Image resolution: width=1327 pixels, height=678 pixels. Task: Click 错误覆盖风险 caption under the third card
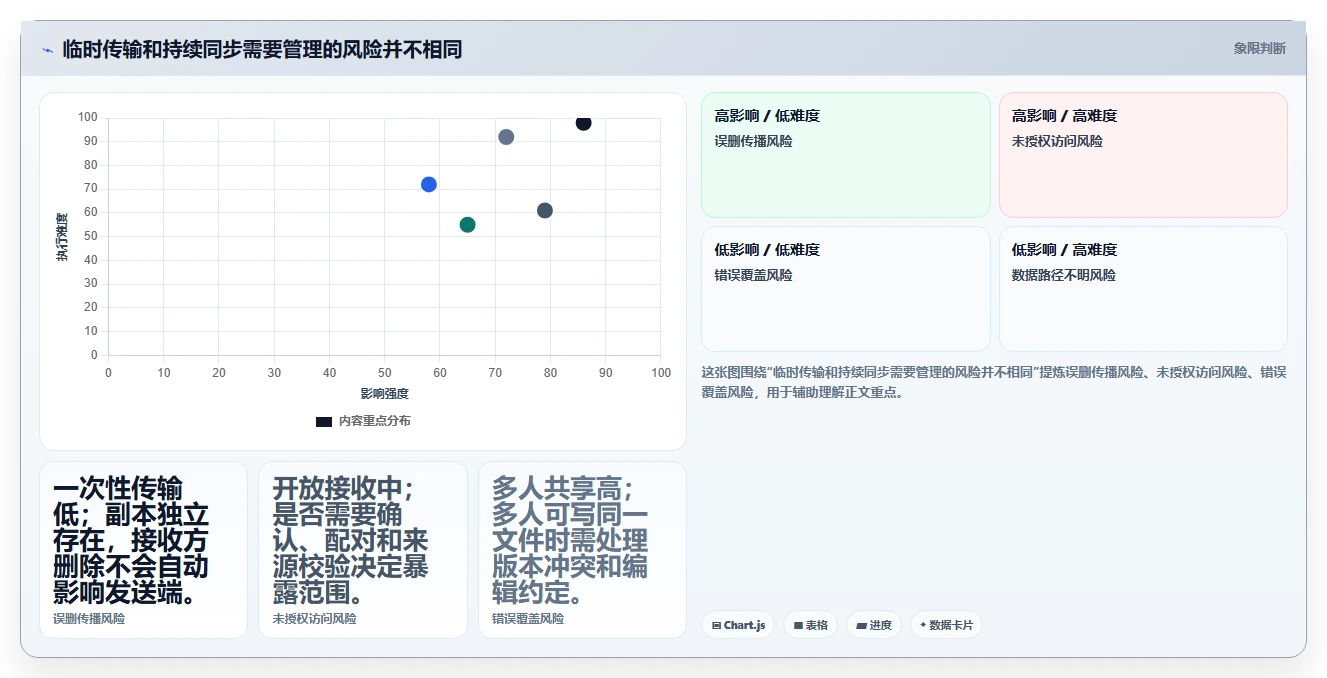point(528,619)
